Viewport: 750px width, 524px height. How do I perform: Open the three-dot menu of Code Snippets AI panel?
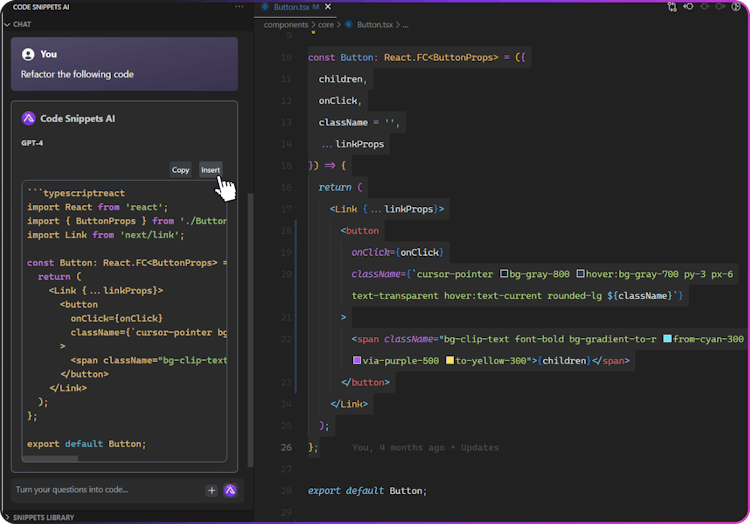pos(238,7)
